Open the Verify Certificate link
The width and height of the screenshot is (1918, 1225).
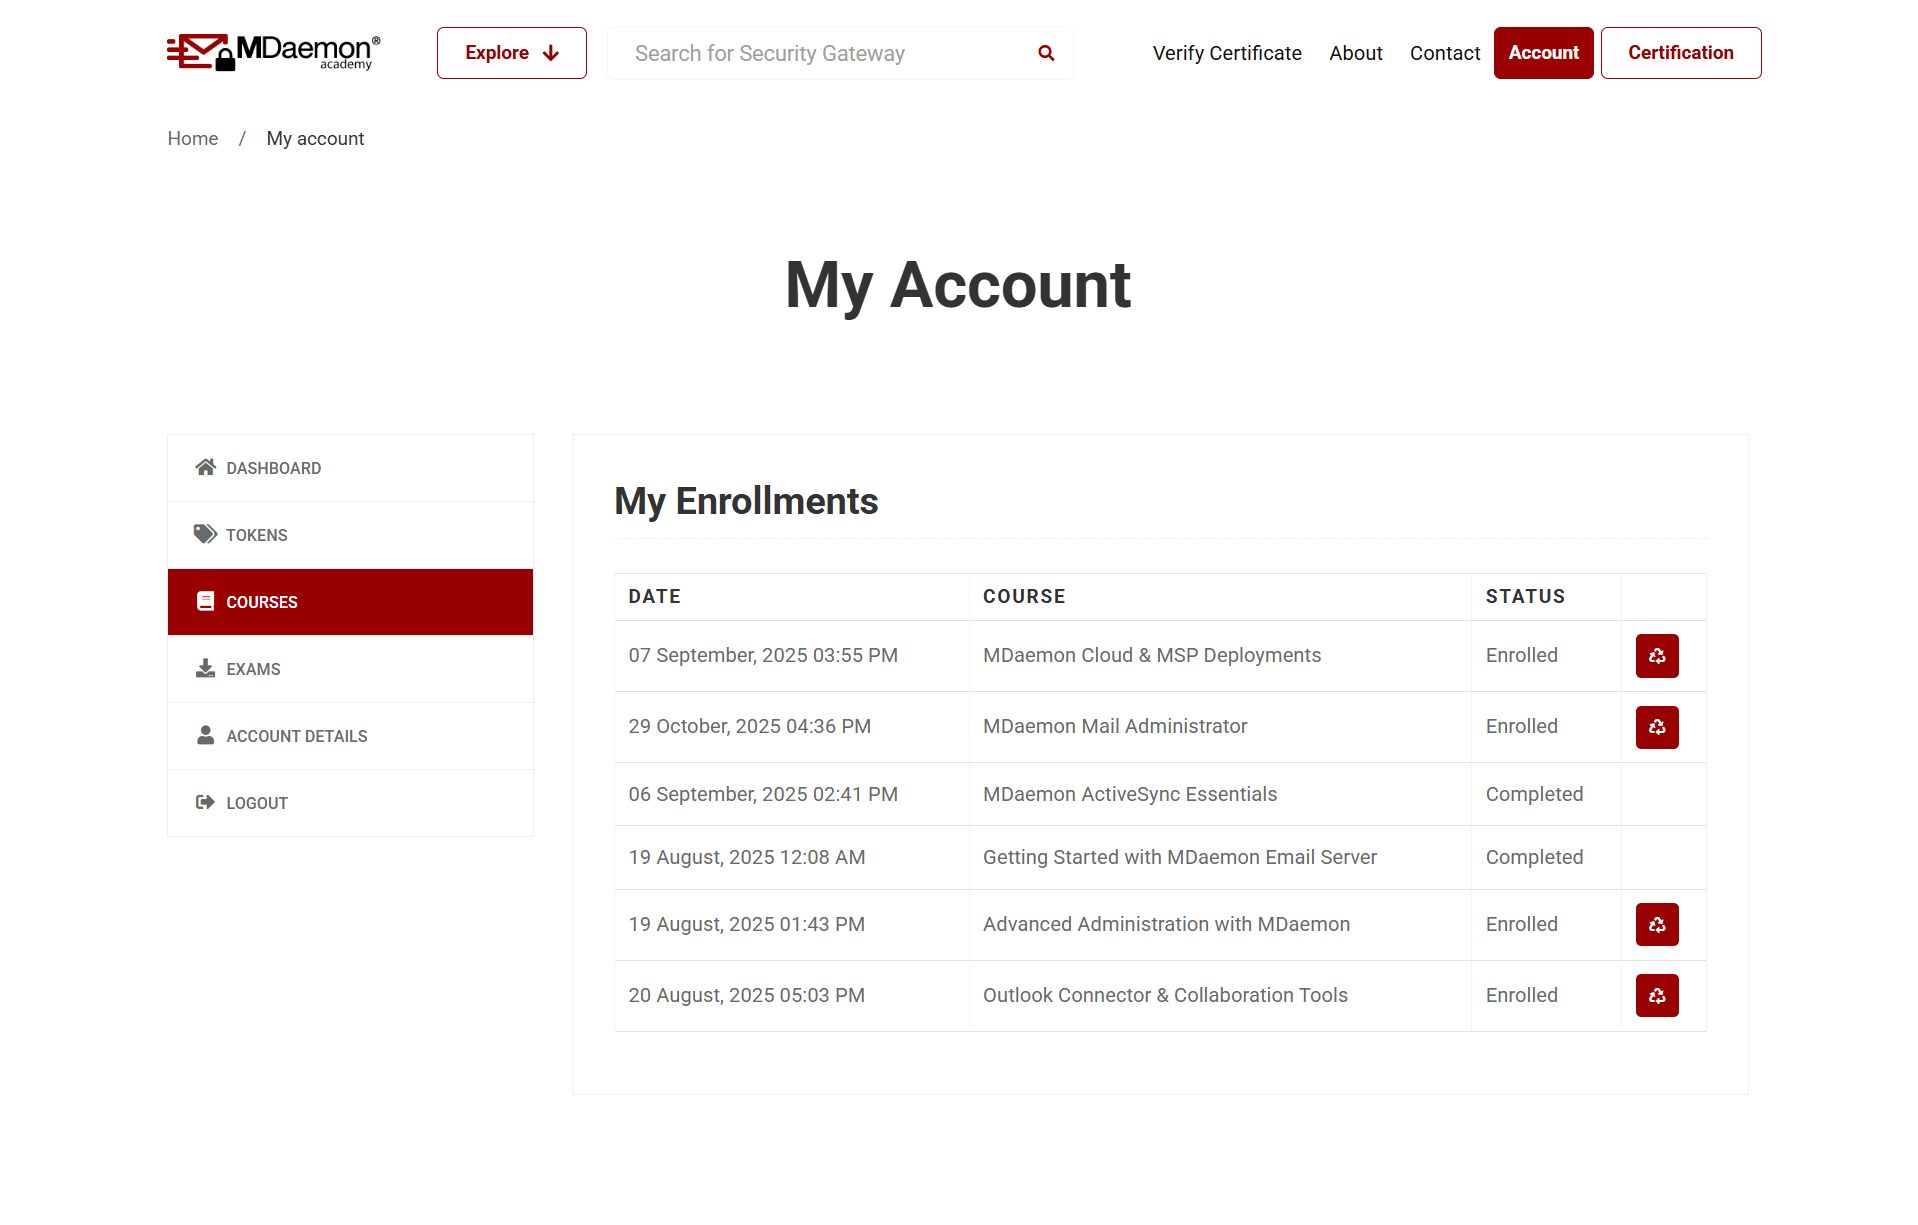coord(1226,53)
